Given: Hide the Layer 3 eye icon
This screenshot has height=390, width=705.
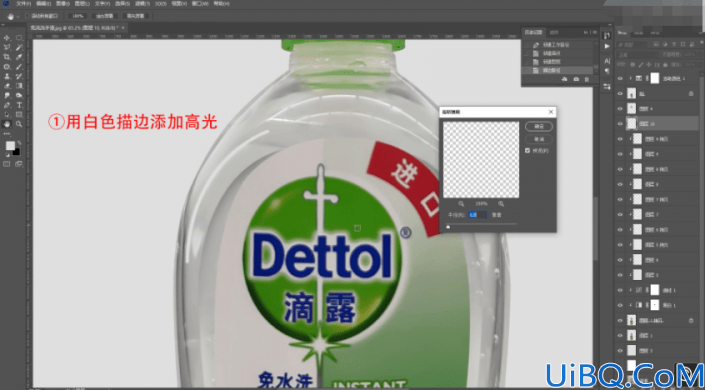Looking at the screenshot, I should coord(620,350).
